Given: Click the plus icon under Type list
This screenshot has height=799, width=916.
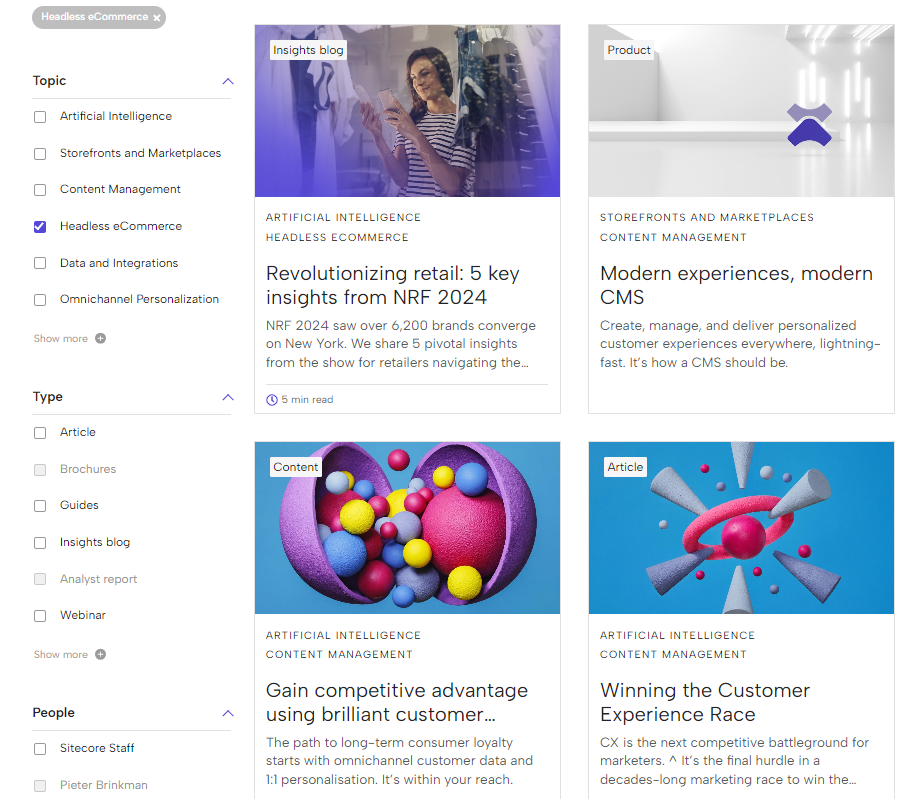Looking at the screenshot, I should pyautogui.click(x=100, y=654).
